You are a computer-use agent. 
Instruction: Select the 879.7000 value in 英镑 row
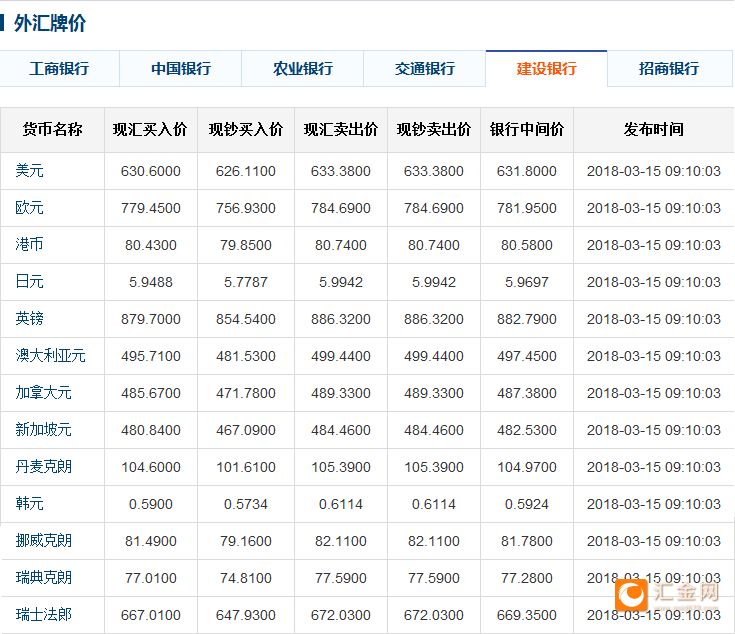150,319
